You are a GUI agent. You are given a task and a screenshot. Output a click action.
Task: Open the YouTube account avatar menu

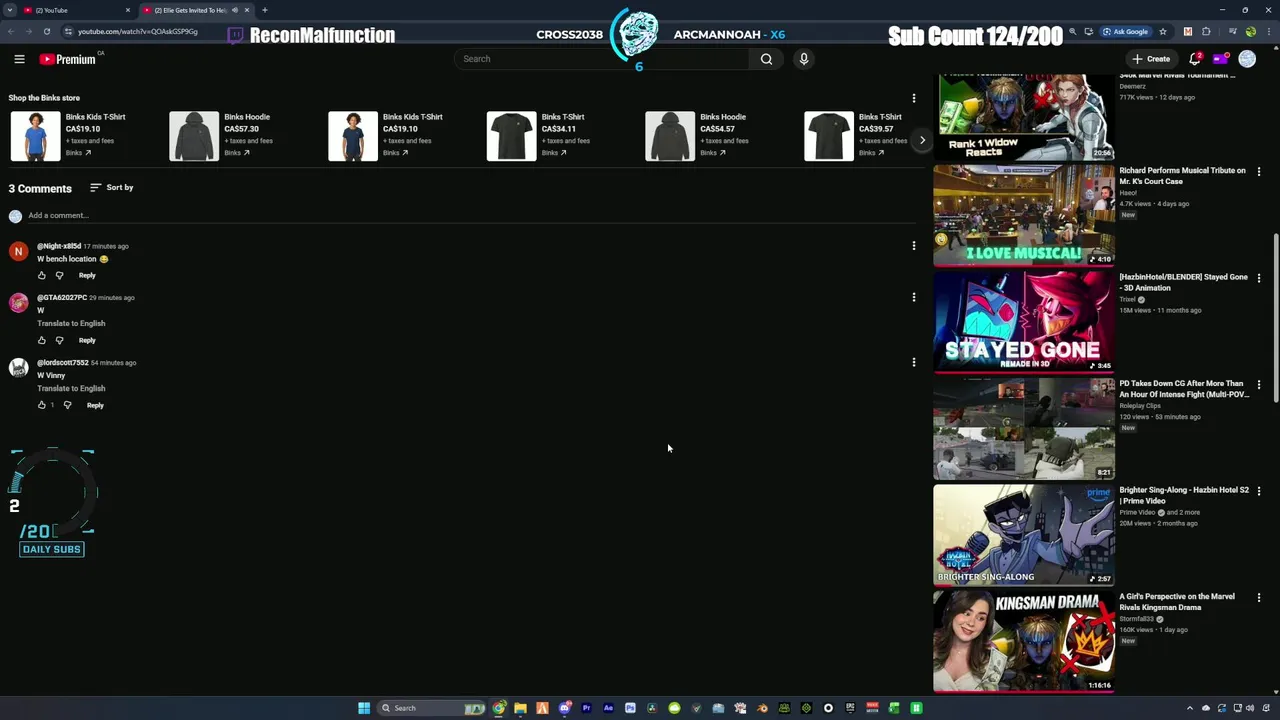1247,59
